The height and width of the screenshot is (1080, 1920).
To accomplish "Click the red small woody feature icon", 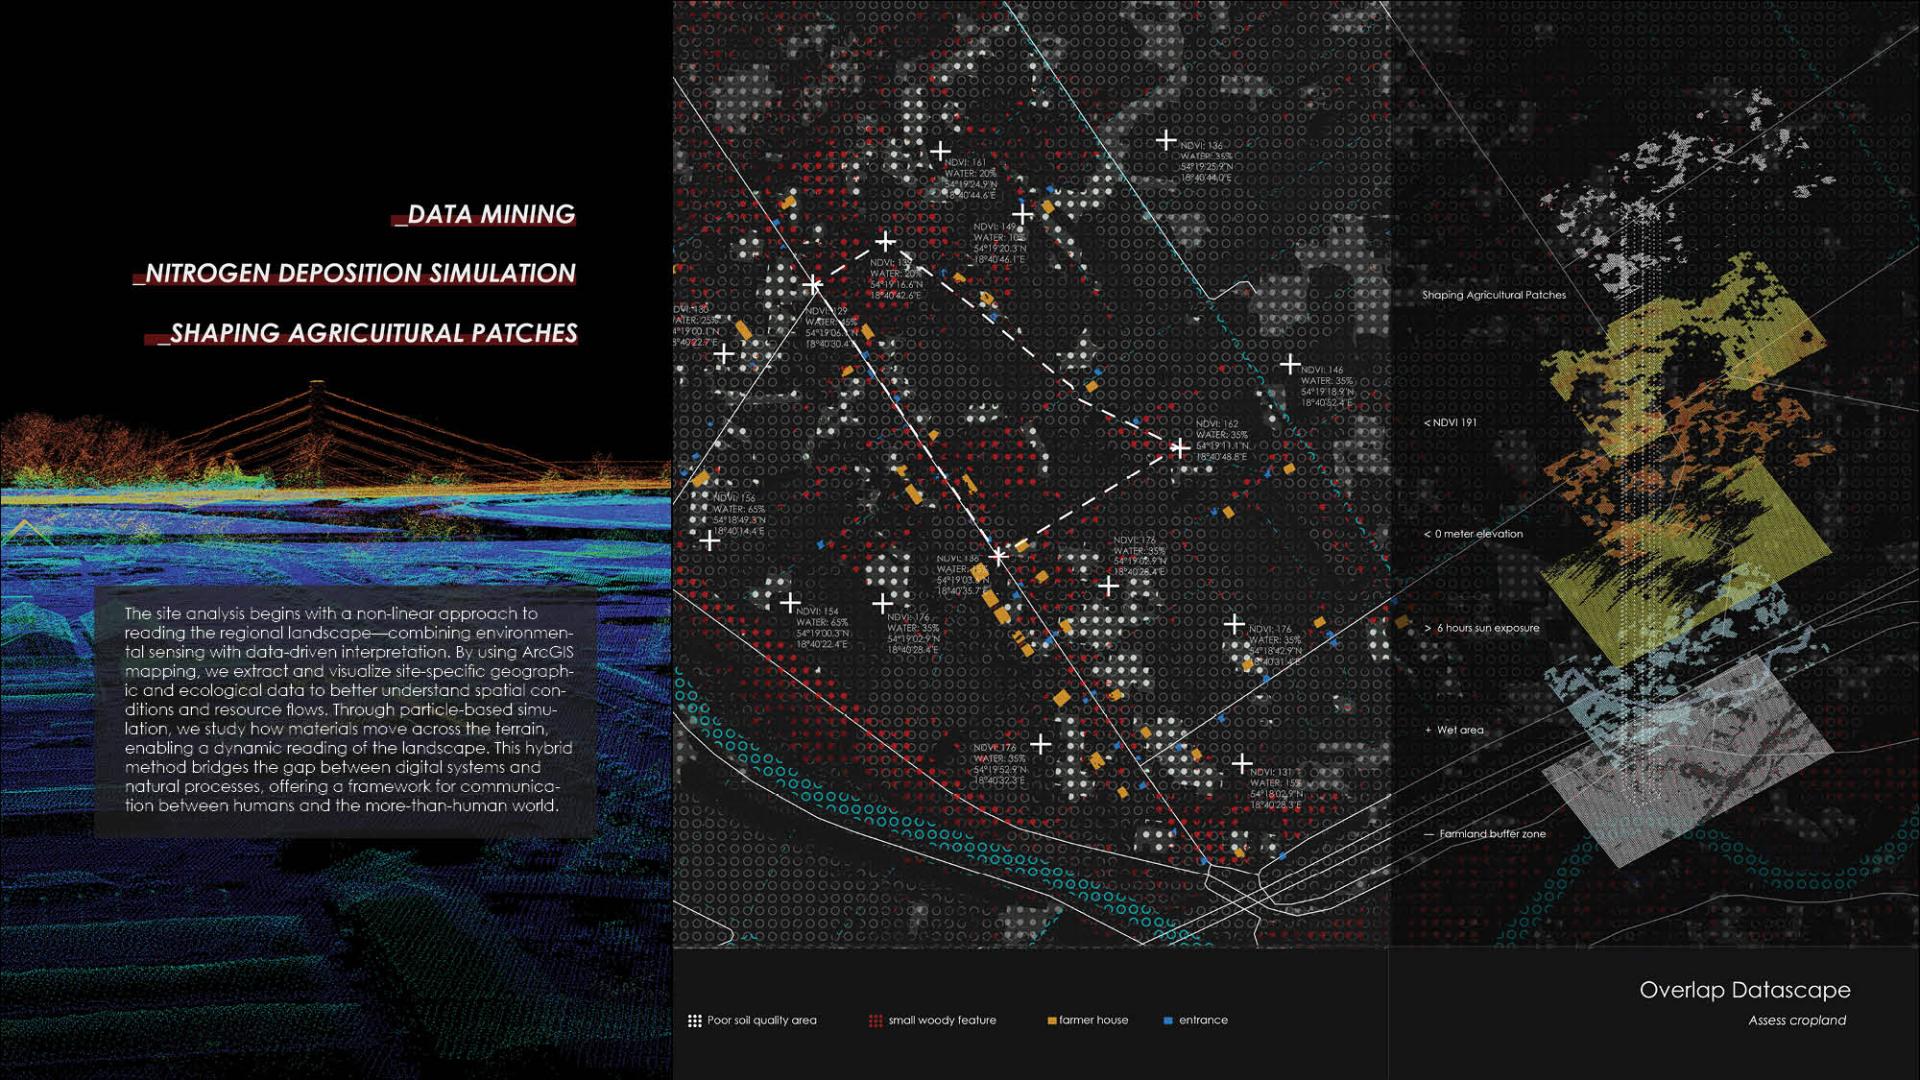I will coord(875,1021).
